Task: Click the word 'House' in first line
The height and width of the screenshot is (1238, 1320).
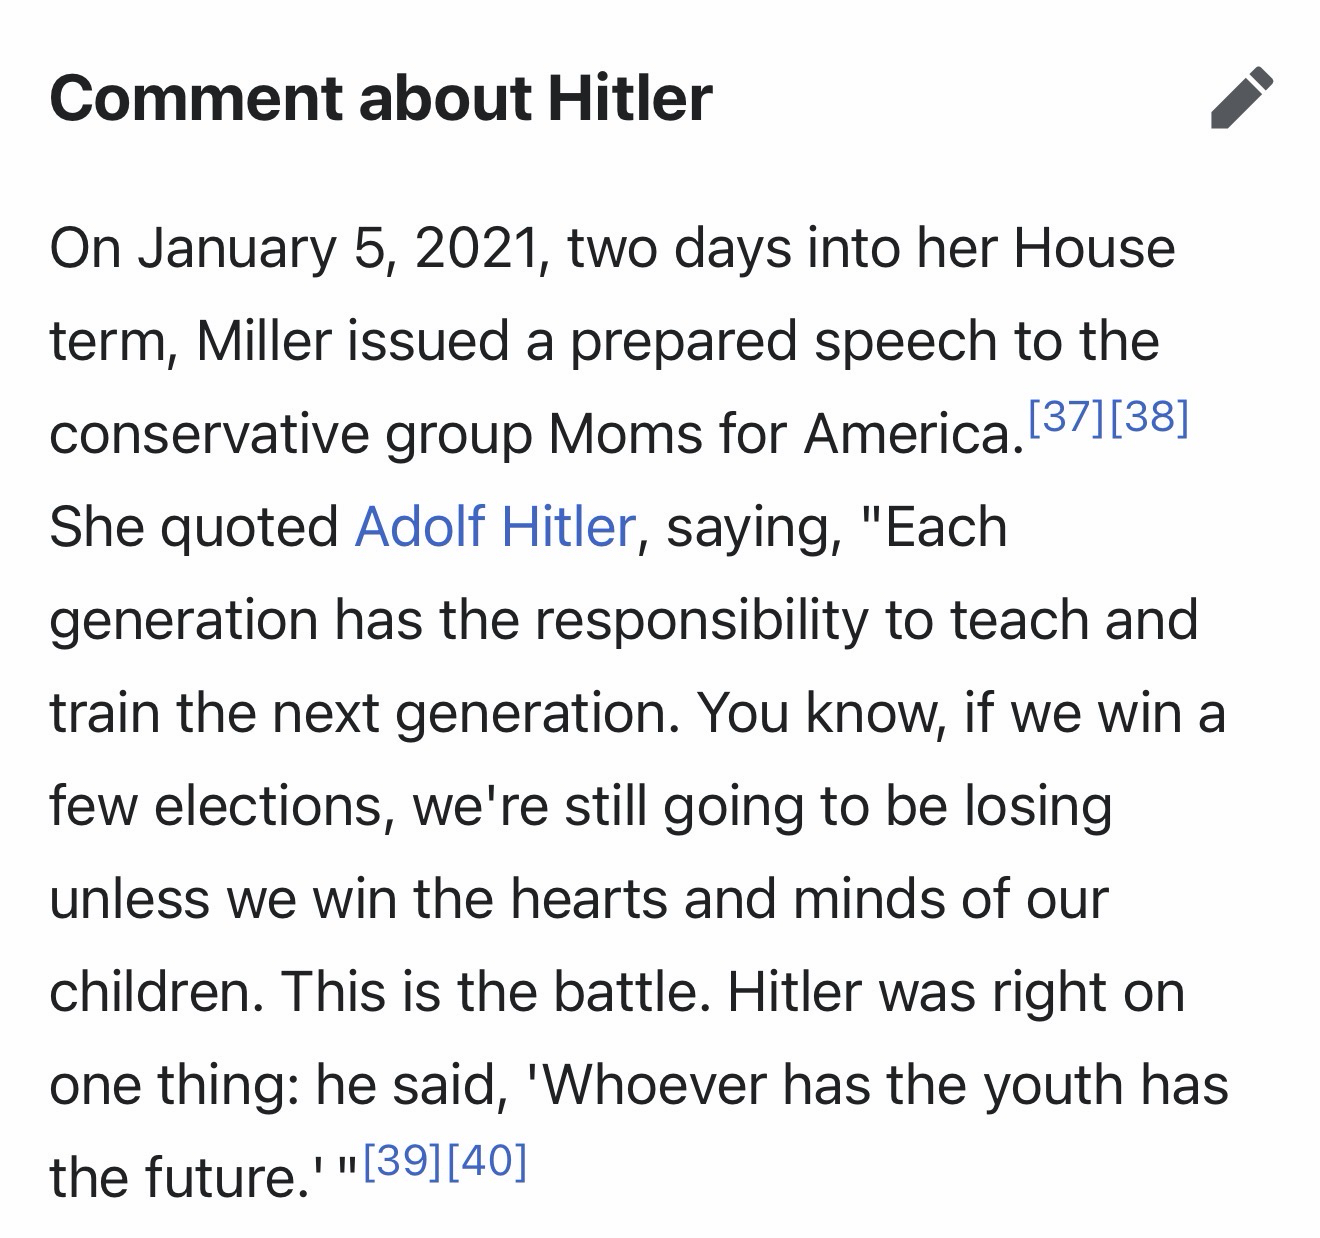Action: 1094,249
